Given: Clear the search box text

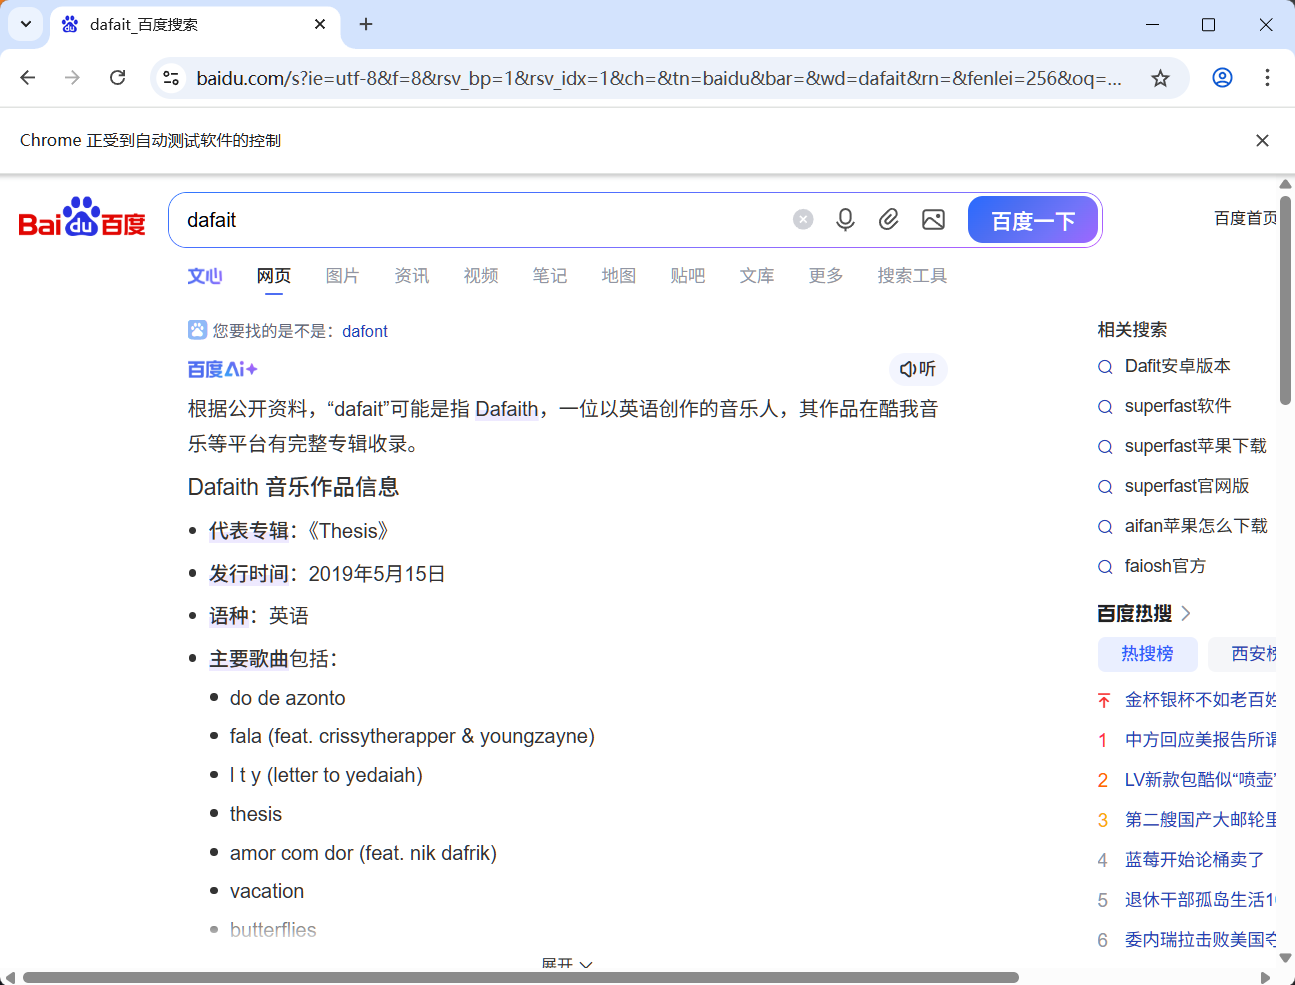Looking at the screenshot, I should 803,220.
